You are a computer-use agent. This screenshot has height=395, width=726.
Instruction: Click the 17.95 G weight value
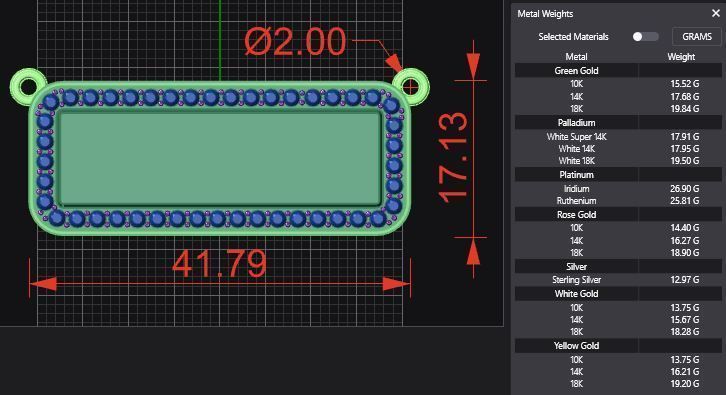tap(684, 149)
